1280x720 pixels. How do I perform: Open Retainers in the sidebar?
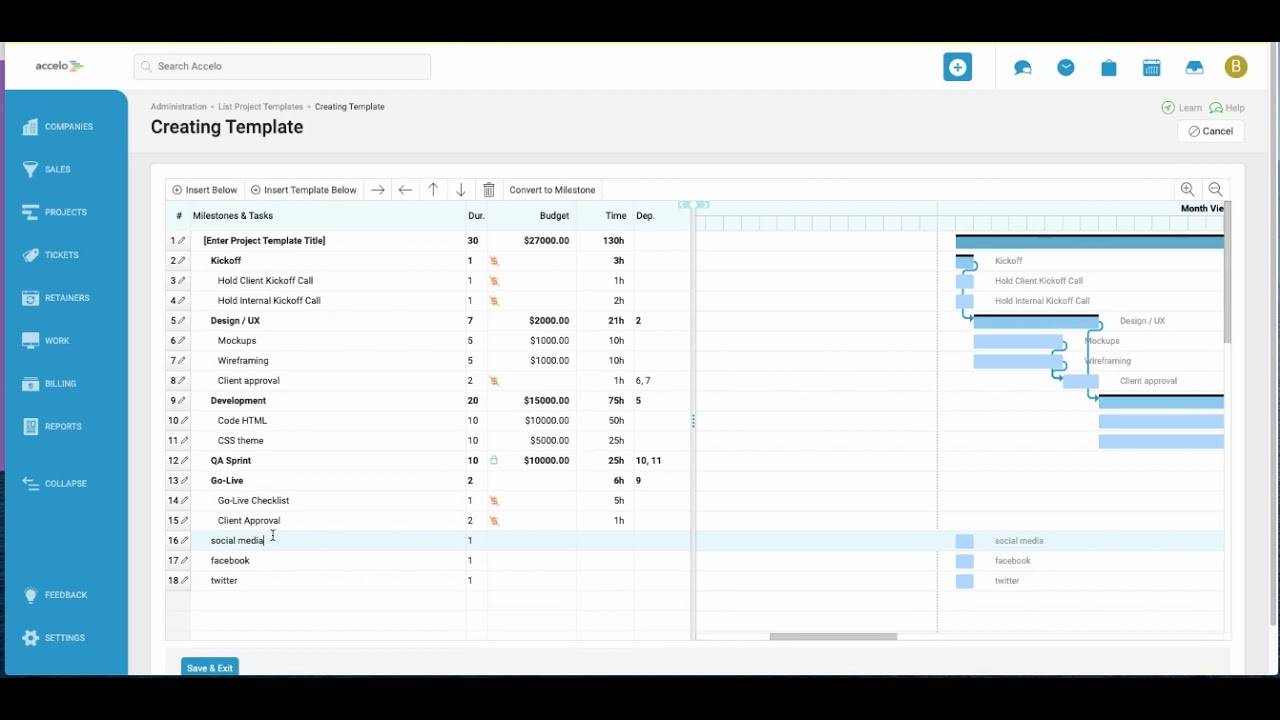click(56, 298)
